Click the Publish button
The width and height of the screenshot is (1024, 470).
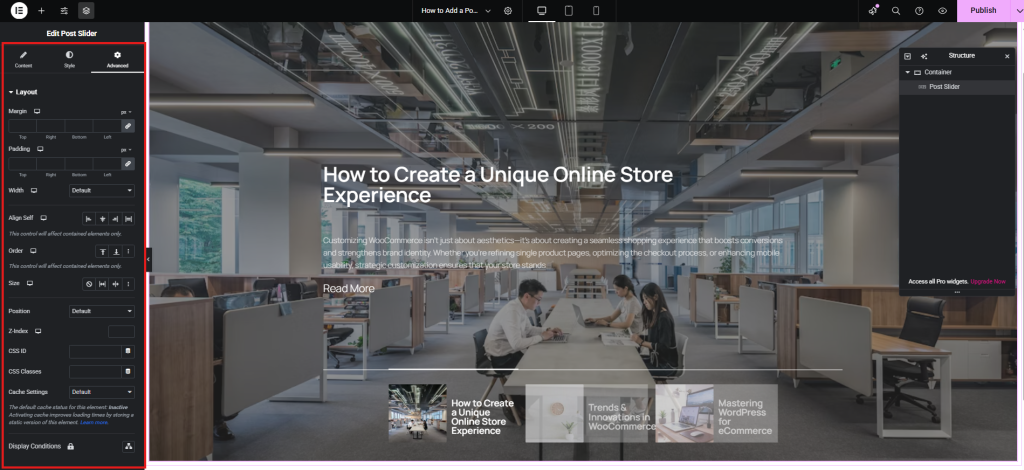pos(983,10)
